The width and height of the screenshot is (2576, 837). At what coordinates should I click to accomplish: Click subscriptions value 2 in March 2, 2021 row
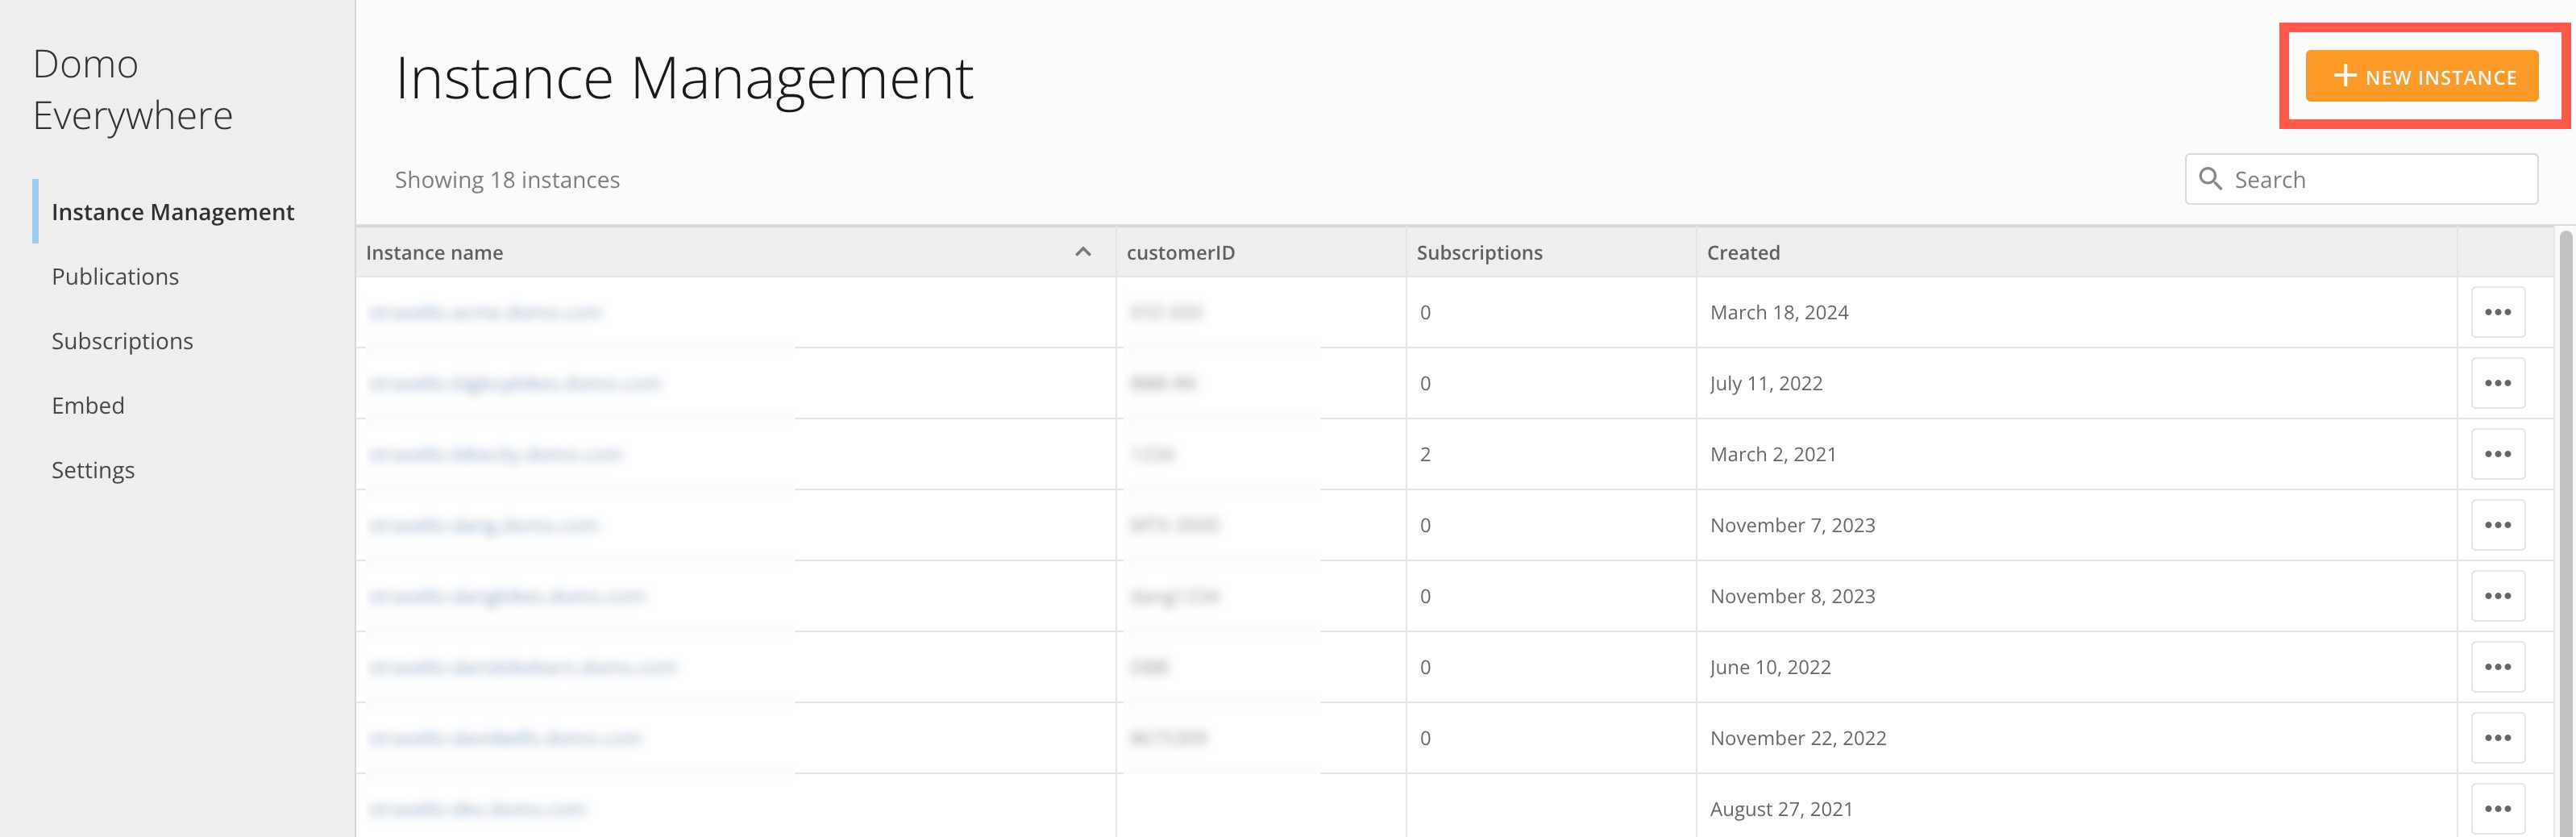click(x=1425, y=454)
